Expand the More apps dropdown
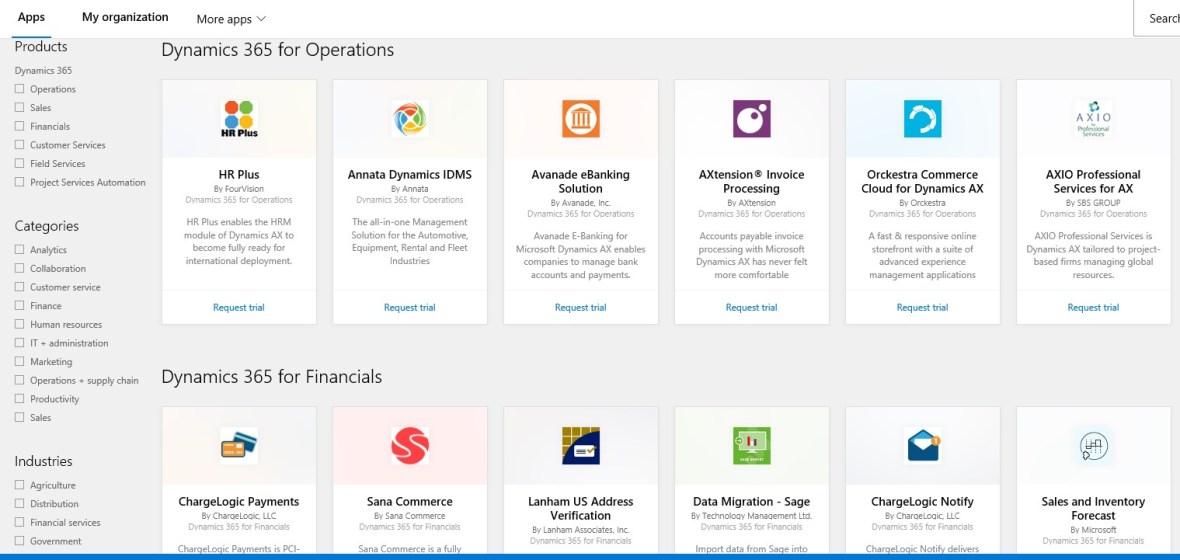Viewport: 1180px width, 560px height. click(231, 19)
